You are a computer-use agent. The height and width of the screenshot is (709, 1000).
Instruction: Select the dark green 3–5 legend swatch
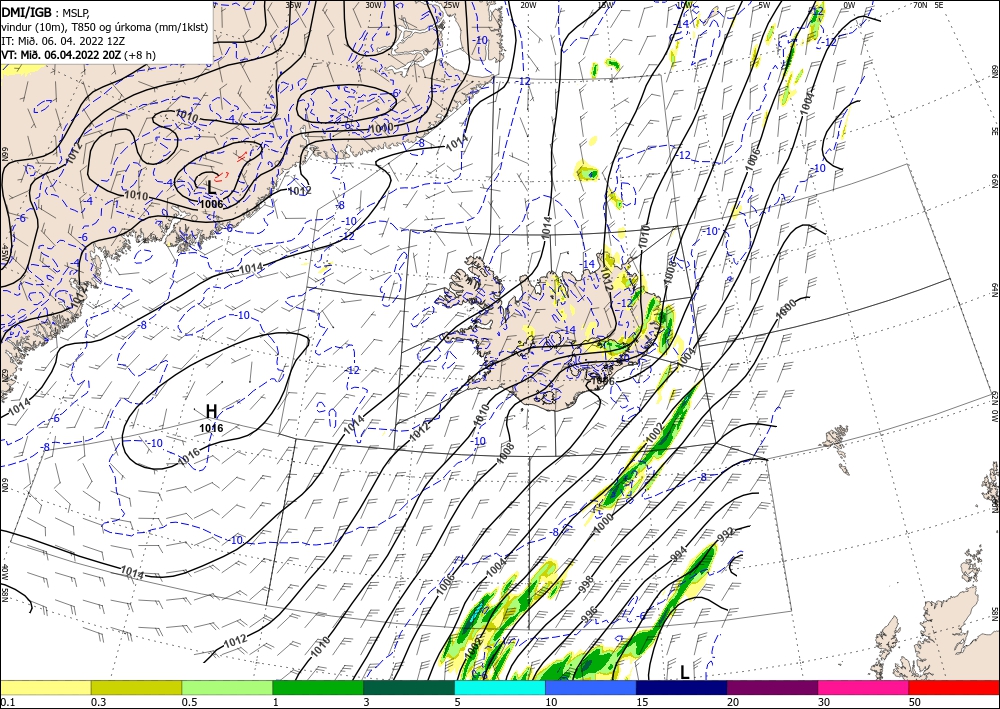409,687
